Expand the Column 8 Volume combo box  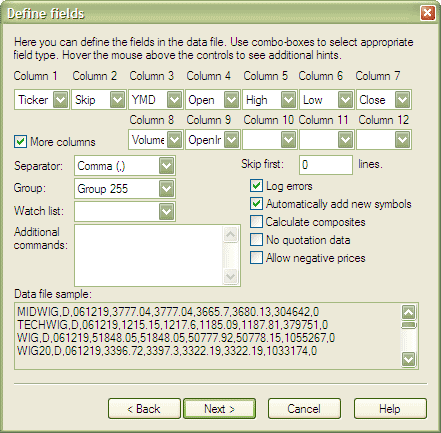pos(174,139)
